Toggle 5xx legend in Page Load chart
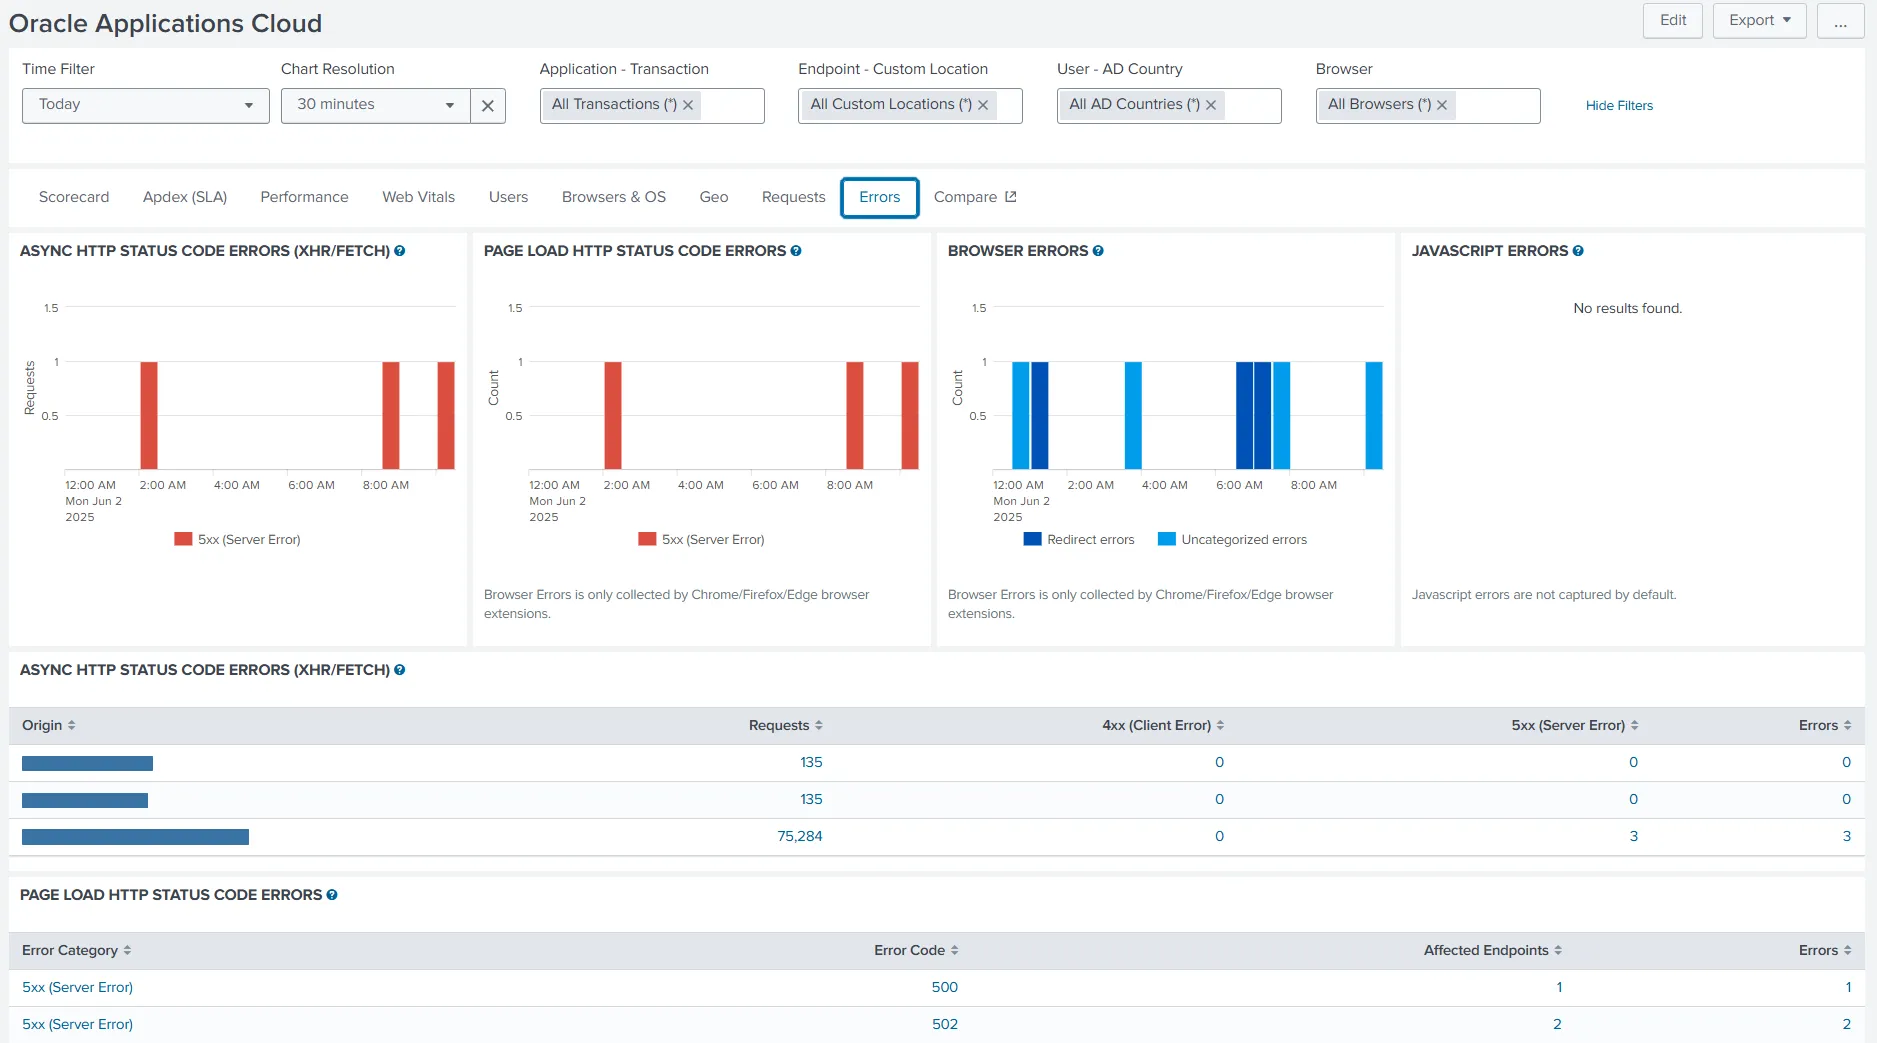 702,540
